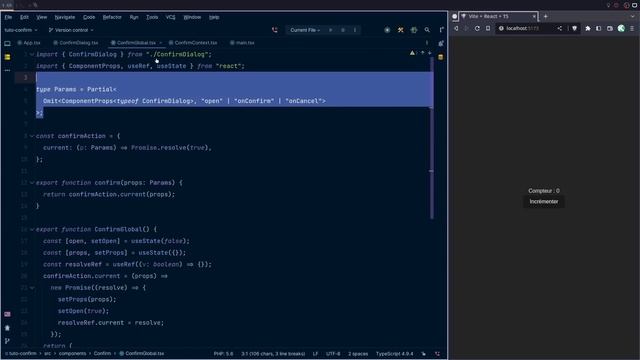Viewport: 640px width, 360px height.
Task: Open Brave shields icon
Action: pos(574,29)
